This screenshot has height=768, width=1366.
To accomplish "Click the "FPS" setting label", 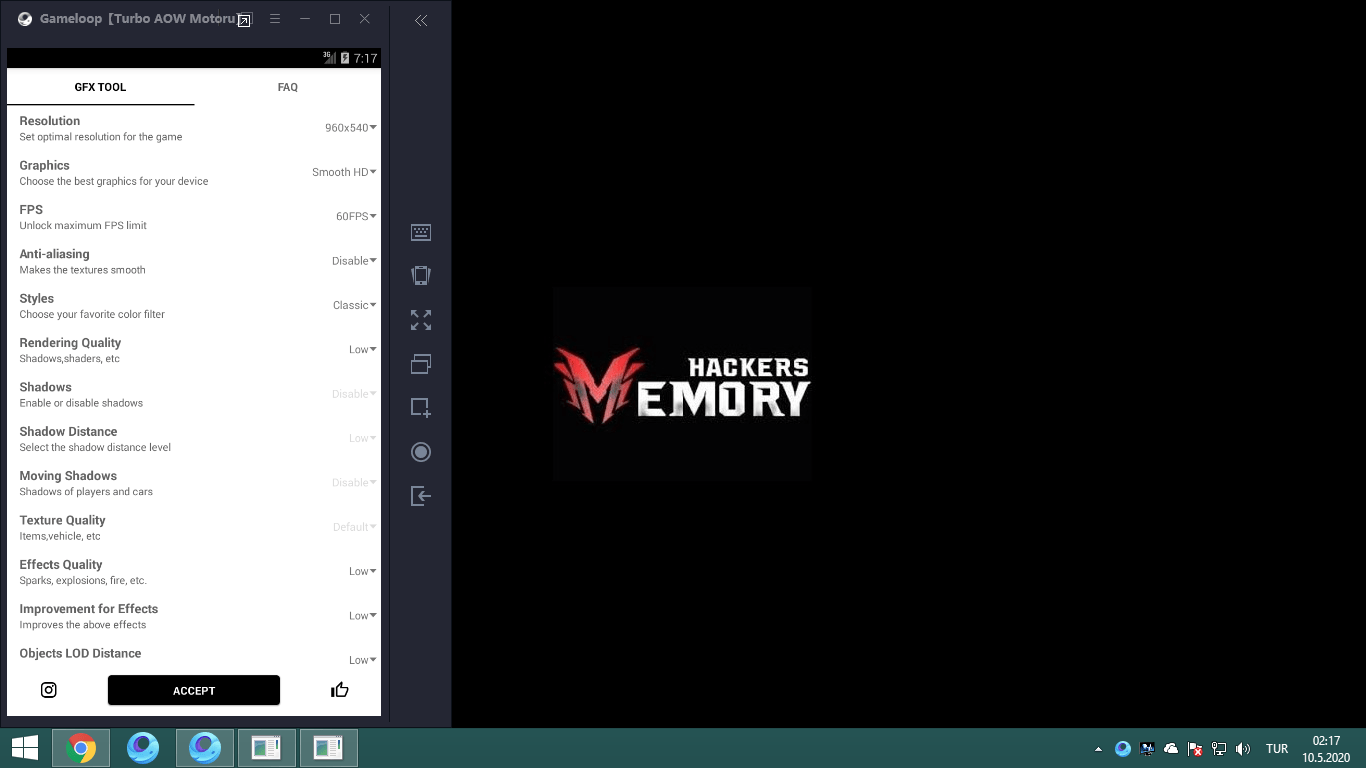I will point(31,210).
